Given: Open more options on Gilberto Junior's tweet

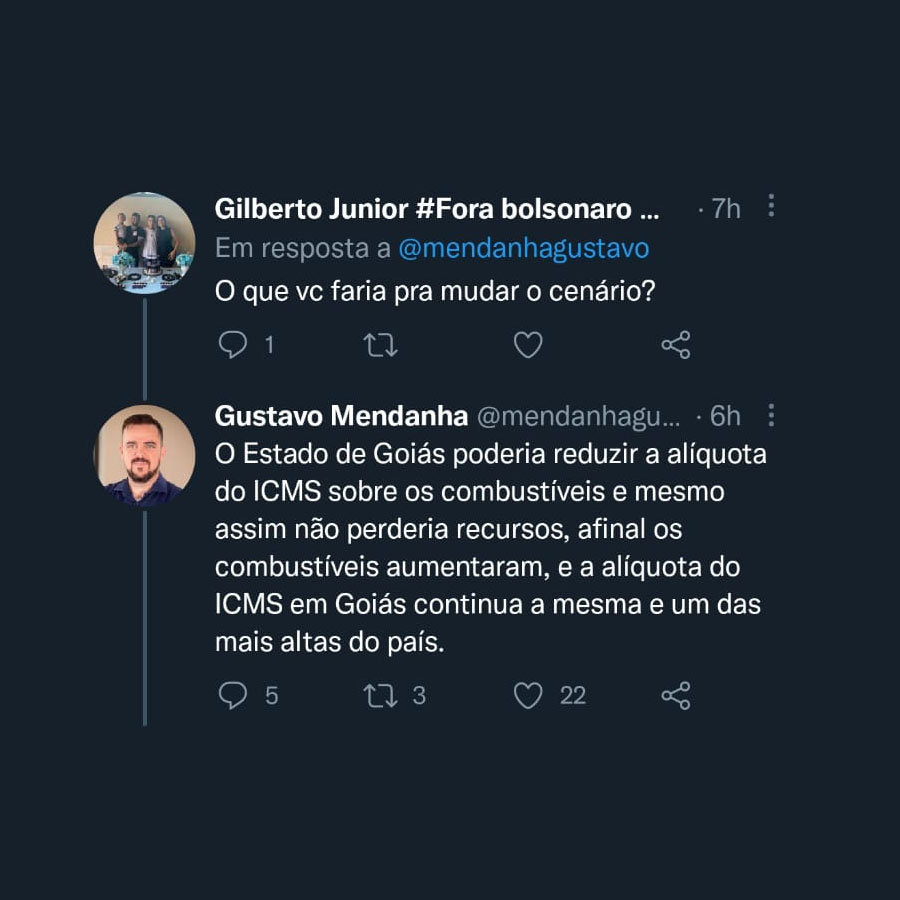Looking at the screenshot, I should (x=771, y=207).
